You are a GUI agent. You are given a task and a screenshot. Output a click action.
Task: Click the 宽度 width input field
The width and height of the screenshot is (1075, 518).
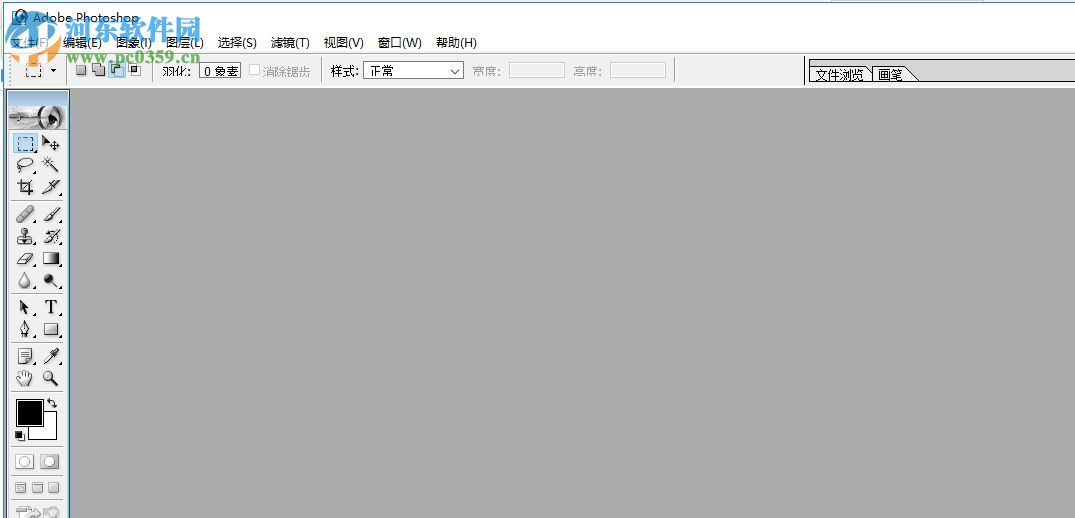coord(537,70)
